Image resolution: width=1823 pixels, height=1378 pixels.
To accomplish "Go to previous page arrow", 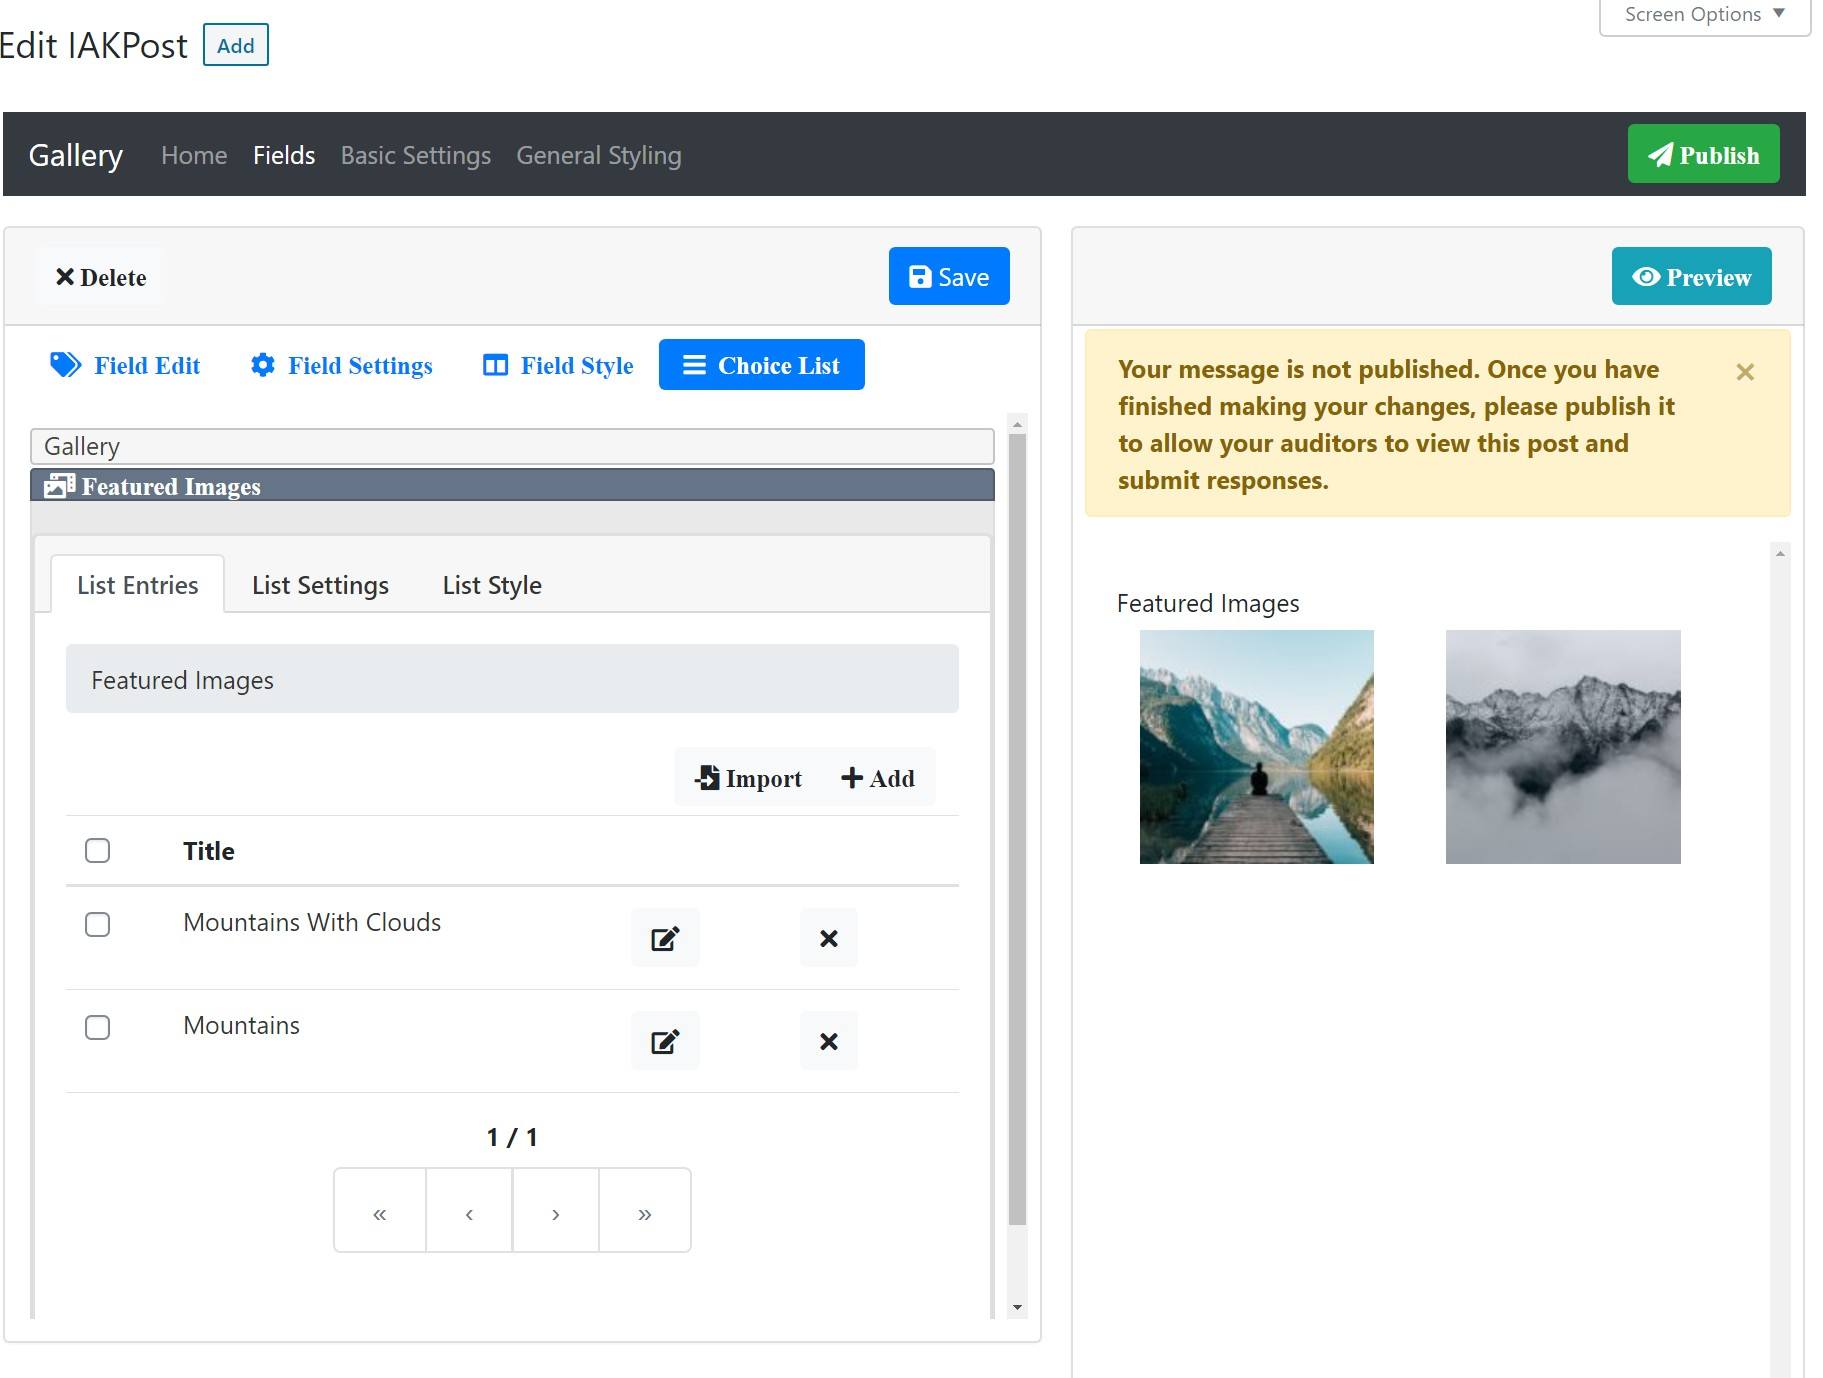I will point(469,1210).
